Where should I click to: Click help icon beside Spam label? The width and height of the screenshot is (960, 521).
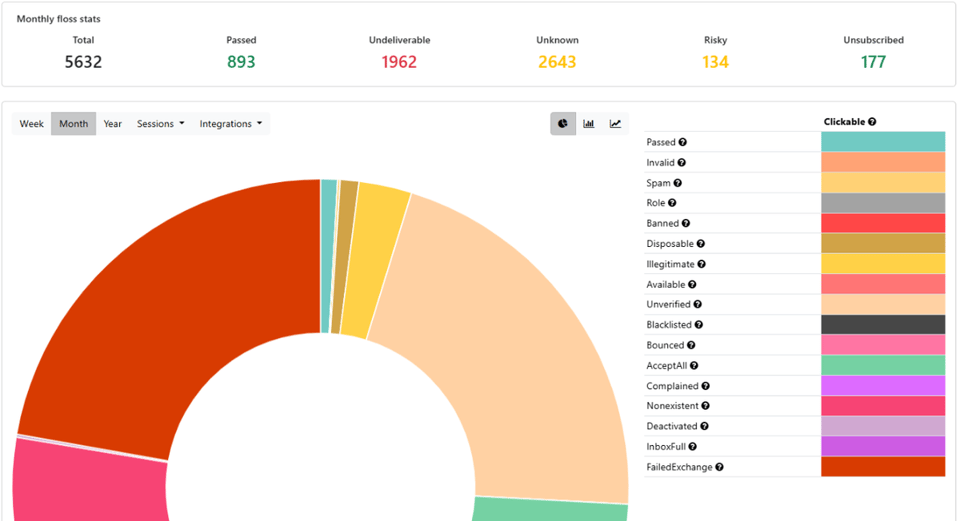pyautogui.click(x=678, y=183)
